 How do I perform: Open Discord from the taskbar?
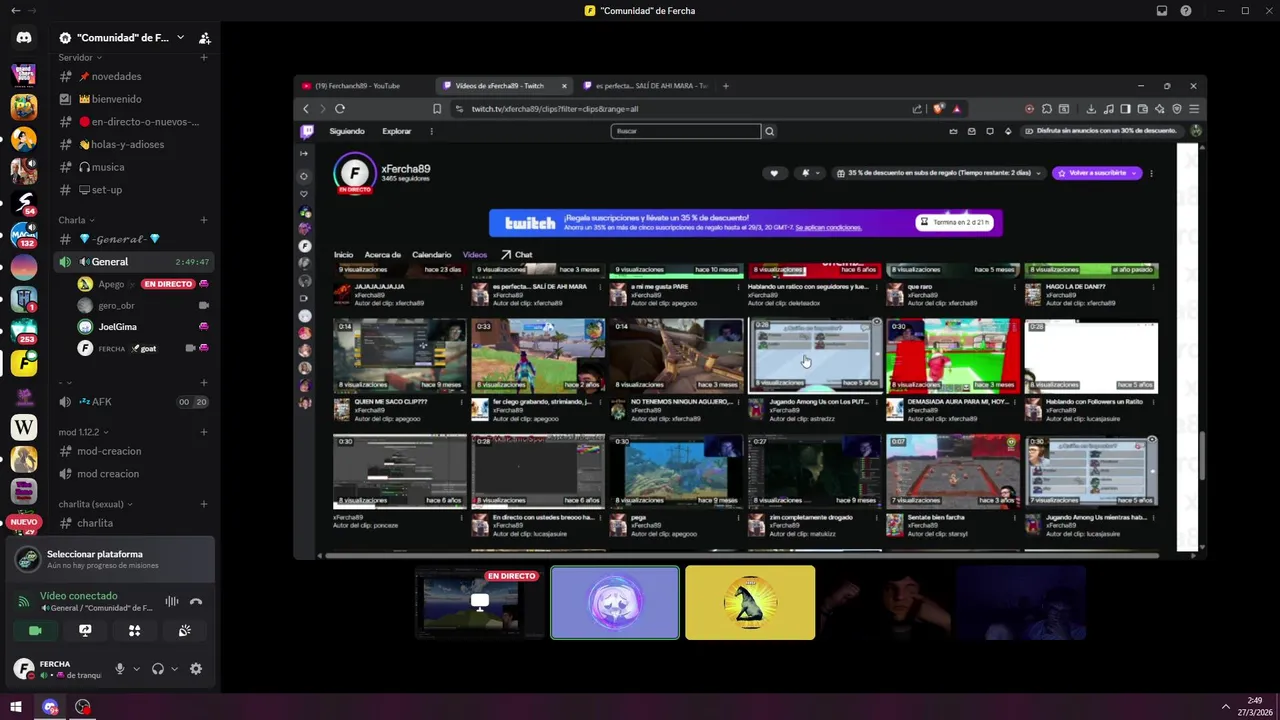50,707
